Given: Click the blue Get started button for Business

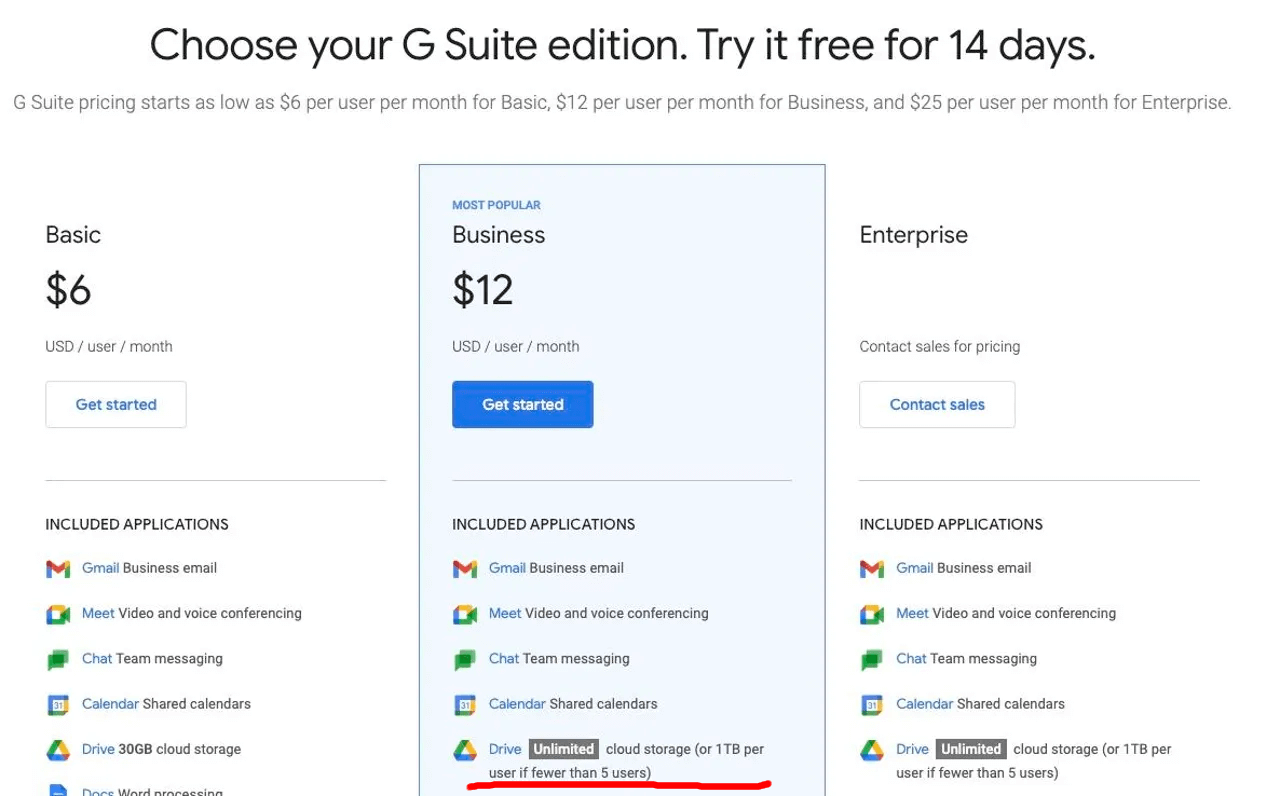Looking at the screenshot, I should (x=523, y=404).
